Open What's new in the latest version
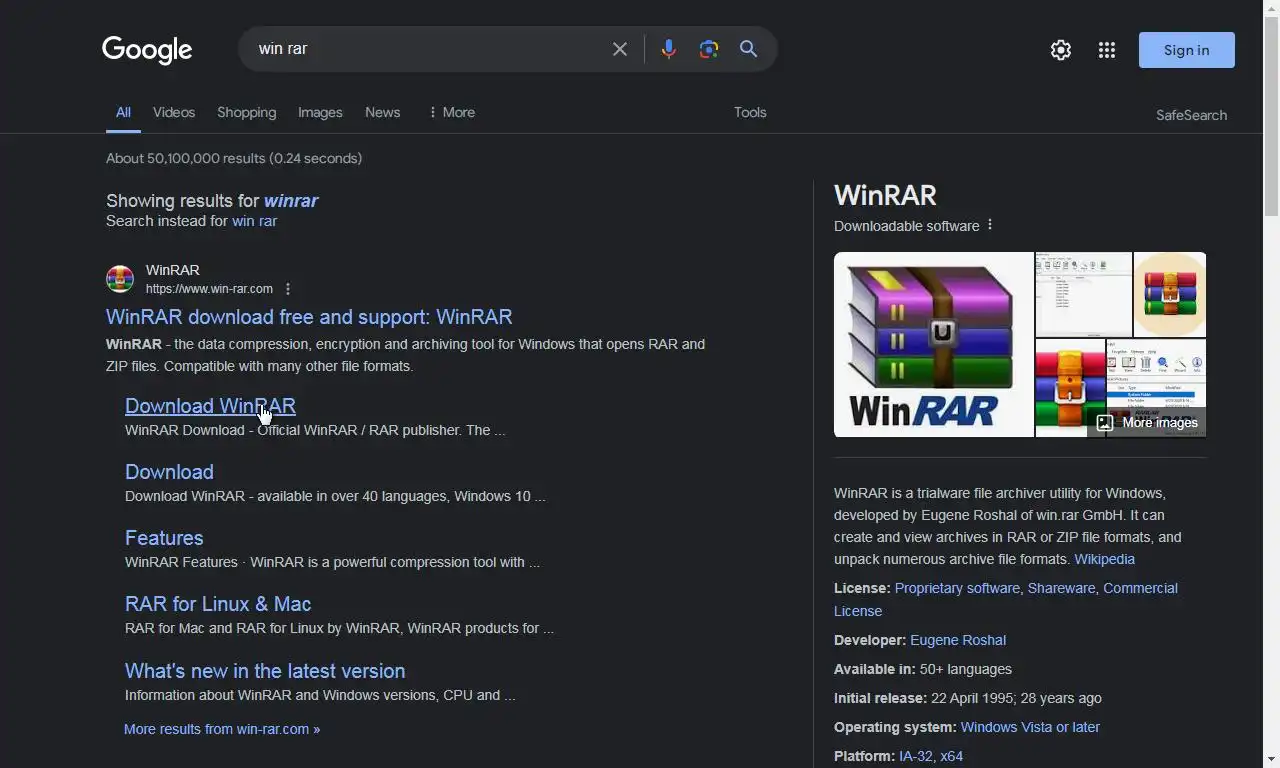The width and height of the screenshot is (1280, 768). pyautogui.click(x=265, y=671)
